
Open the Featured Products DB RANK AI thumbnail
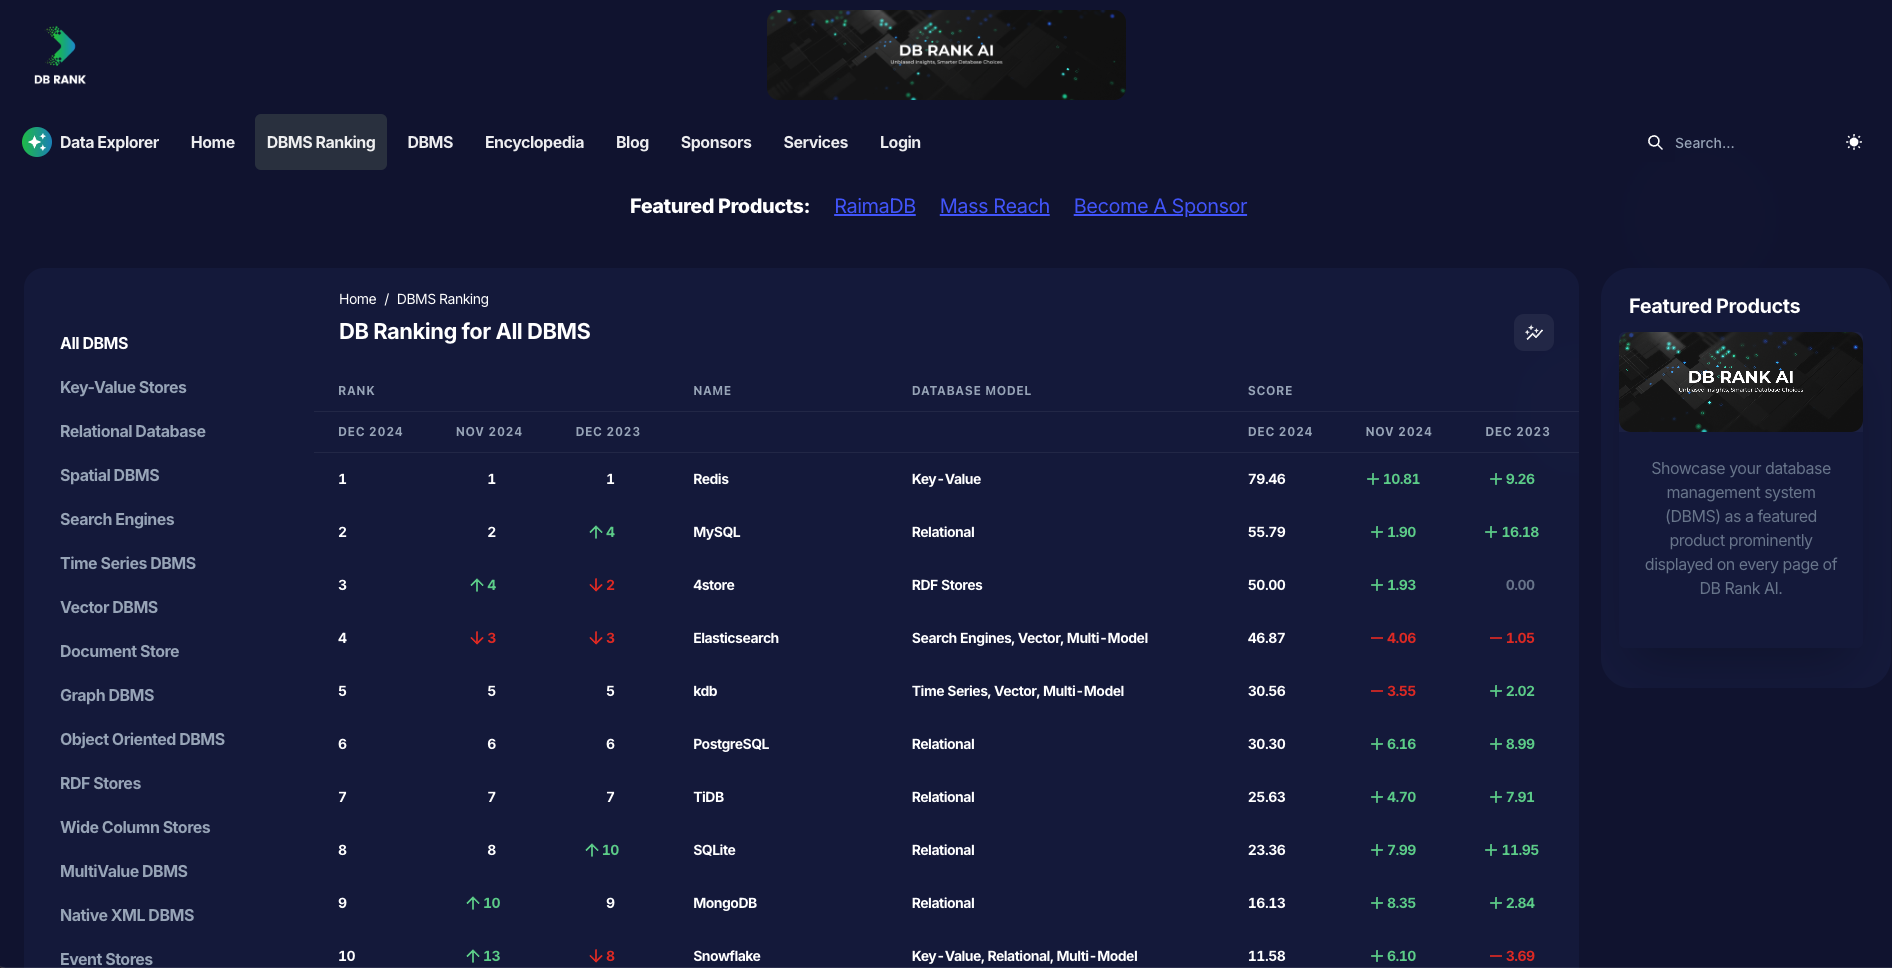tap(1740, 382)
